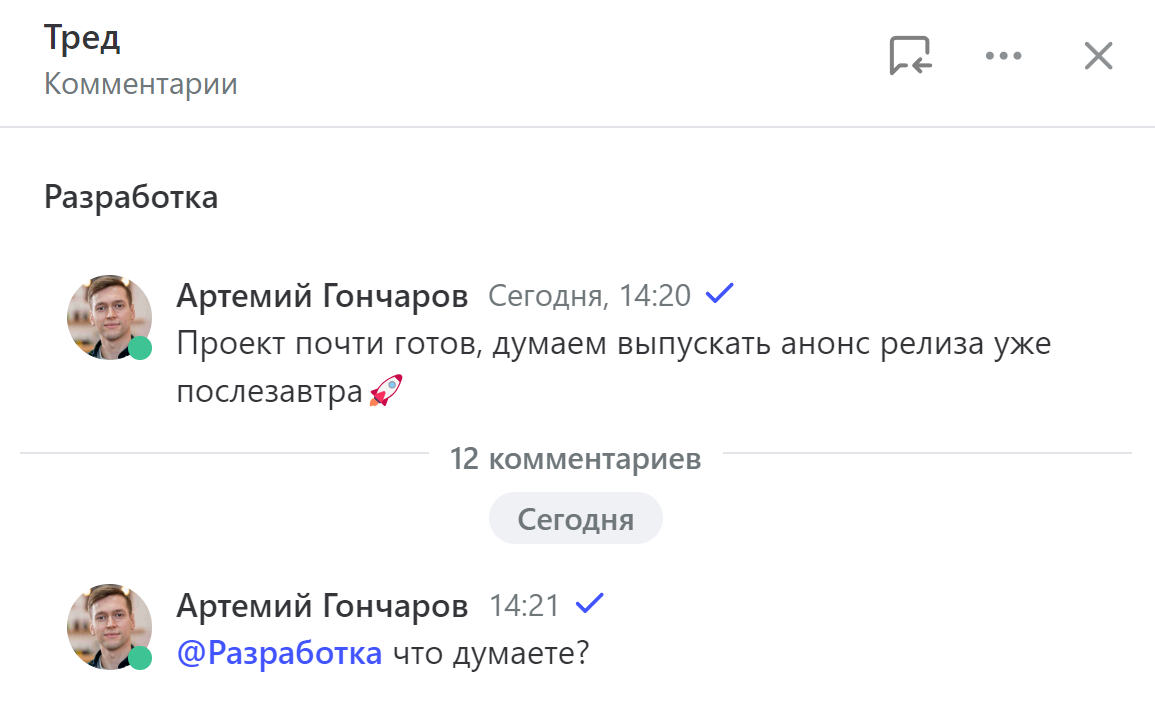Viewport: 1155px width, 711px height.
Task: Open the Комментарии section under the thread title
Action: click(x=139, y=84)
